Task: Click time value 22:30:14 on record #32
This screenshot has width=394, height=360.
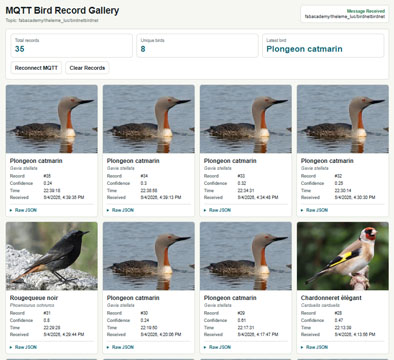Action: pyautogui.click(x=343, y=191)
